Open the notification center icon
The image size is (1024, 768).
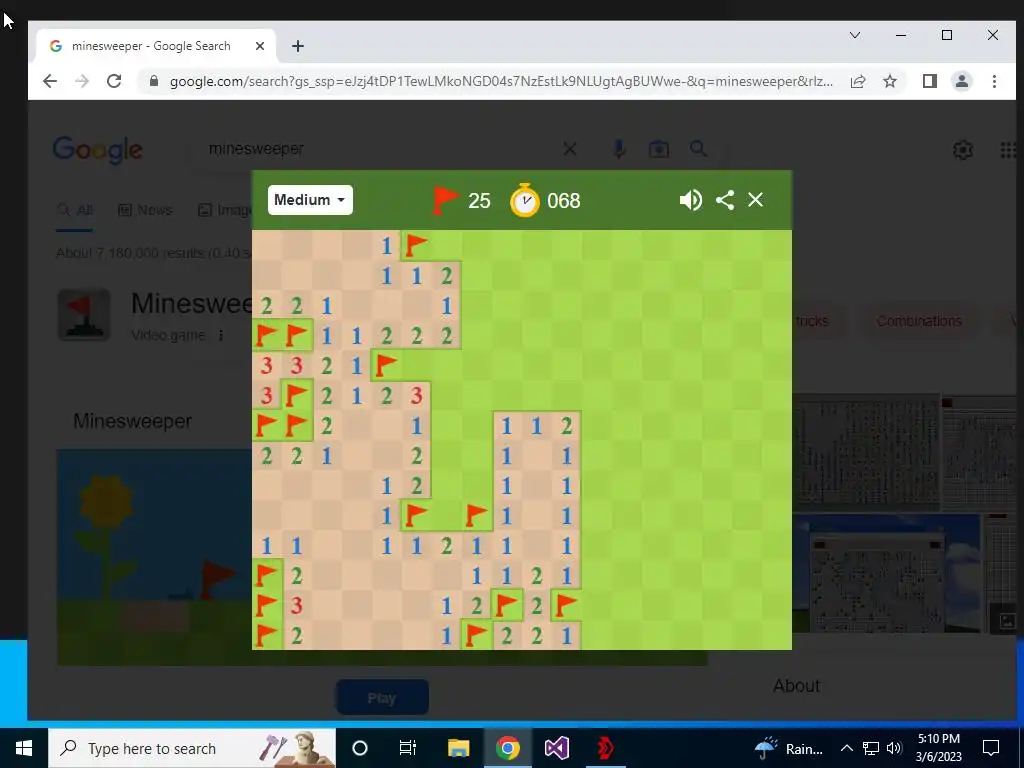[991, 748]
